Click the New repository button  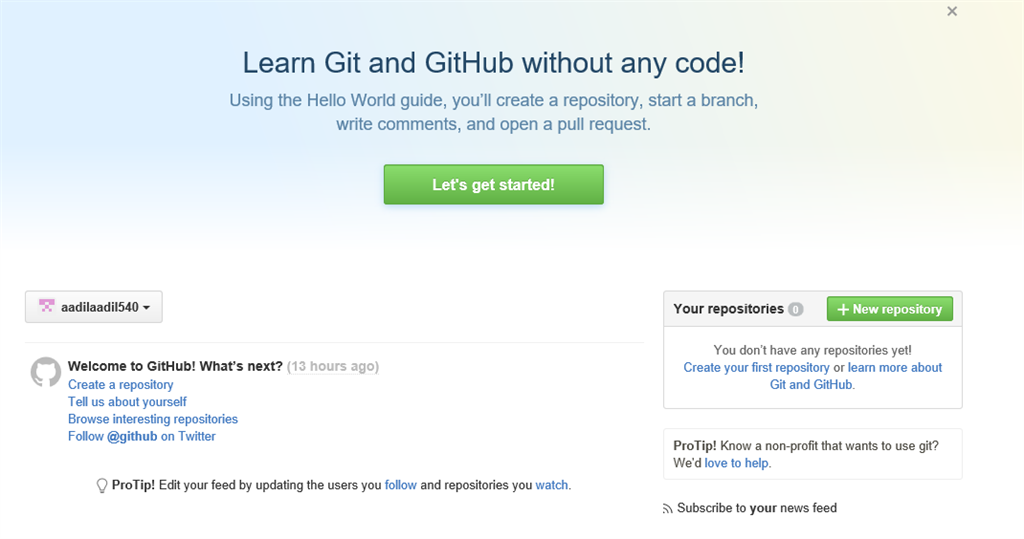(889, 309)
